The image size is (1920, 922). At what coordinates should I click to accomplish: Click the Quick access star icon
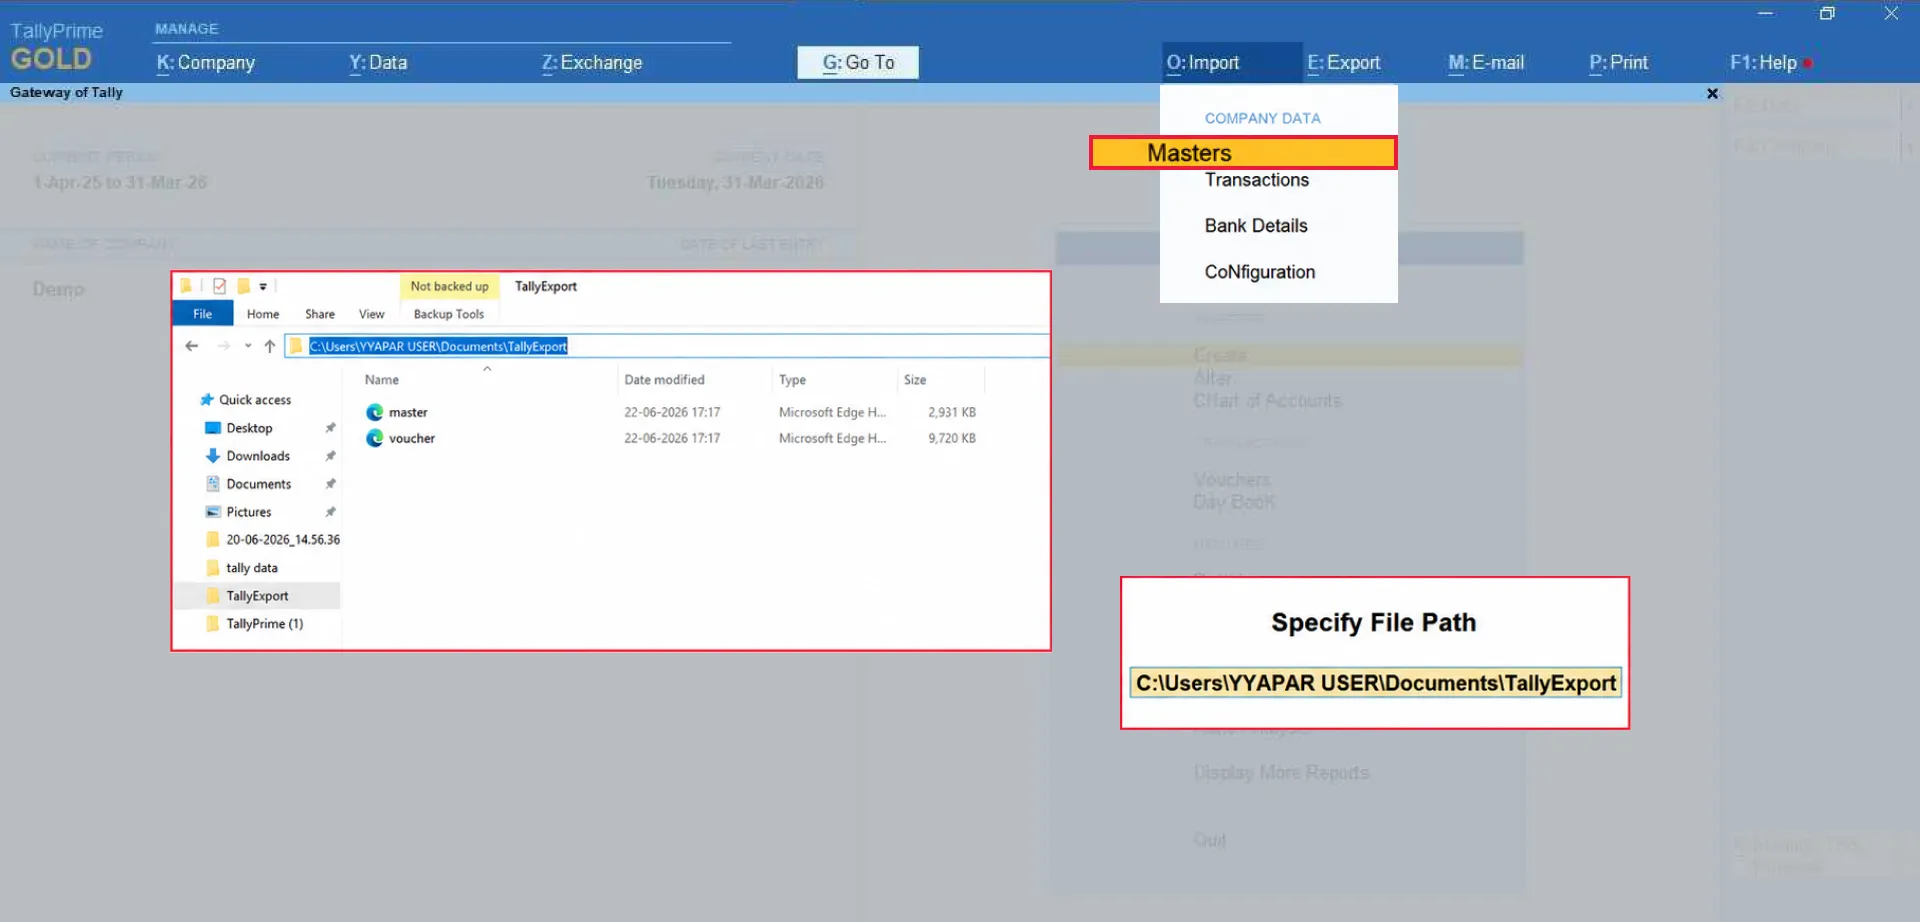point(207,400)
